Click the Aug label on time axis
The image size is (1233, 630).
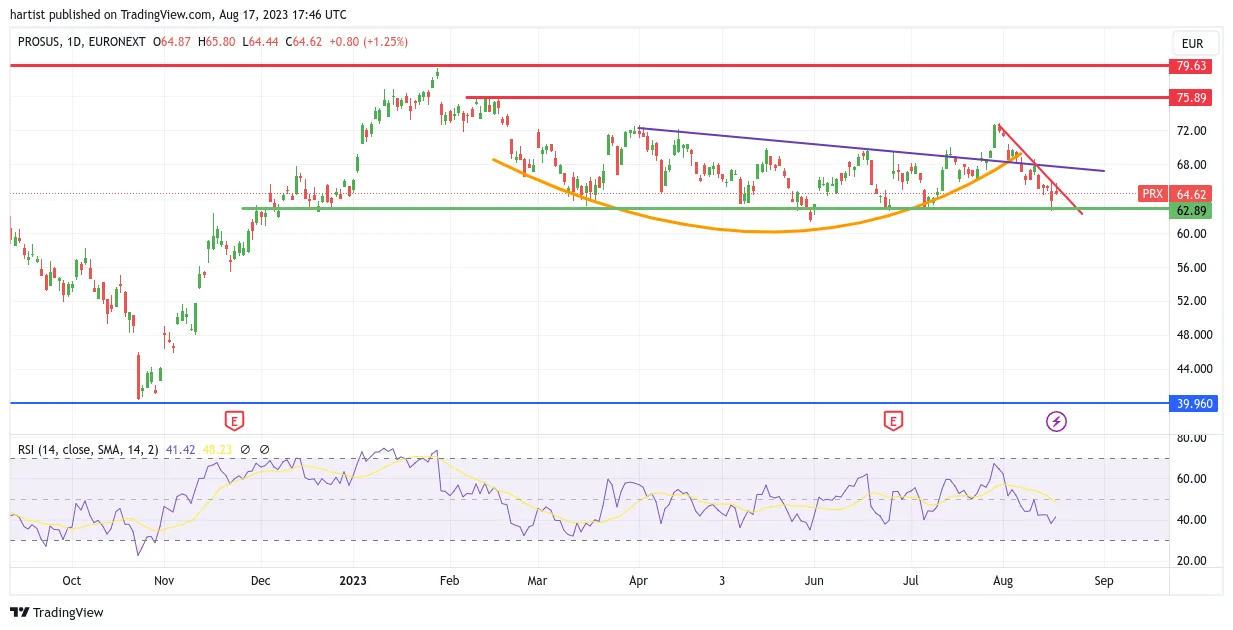tap(1004, 580)
